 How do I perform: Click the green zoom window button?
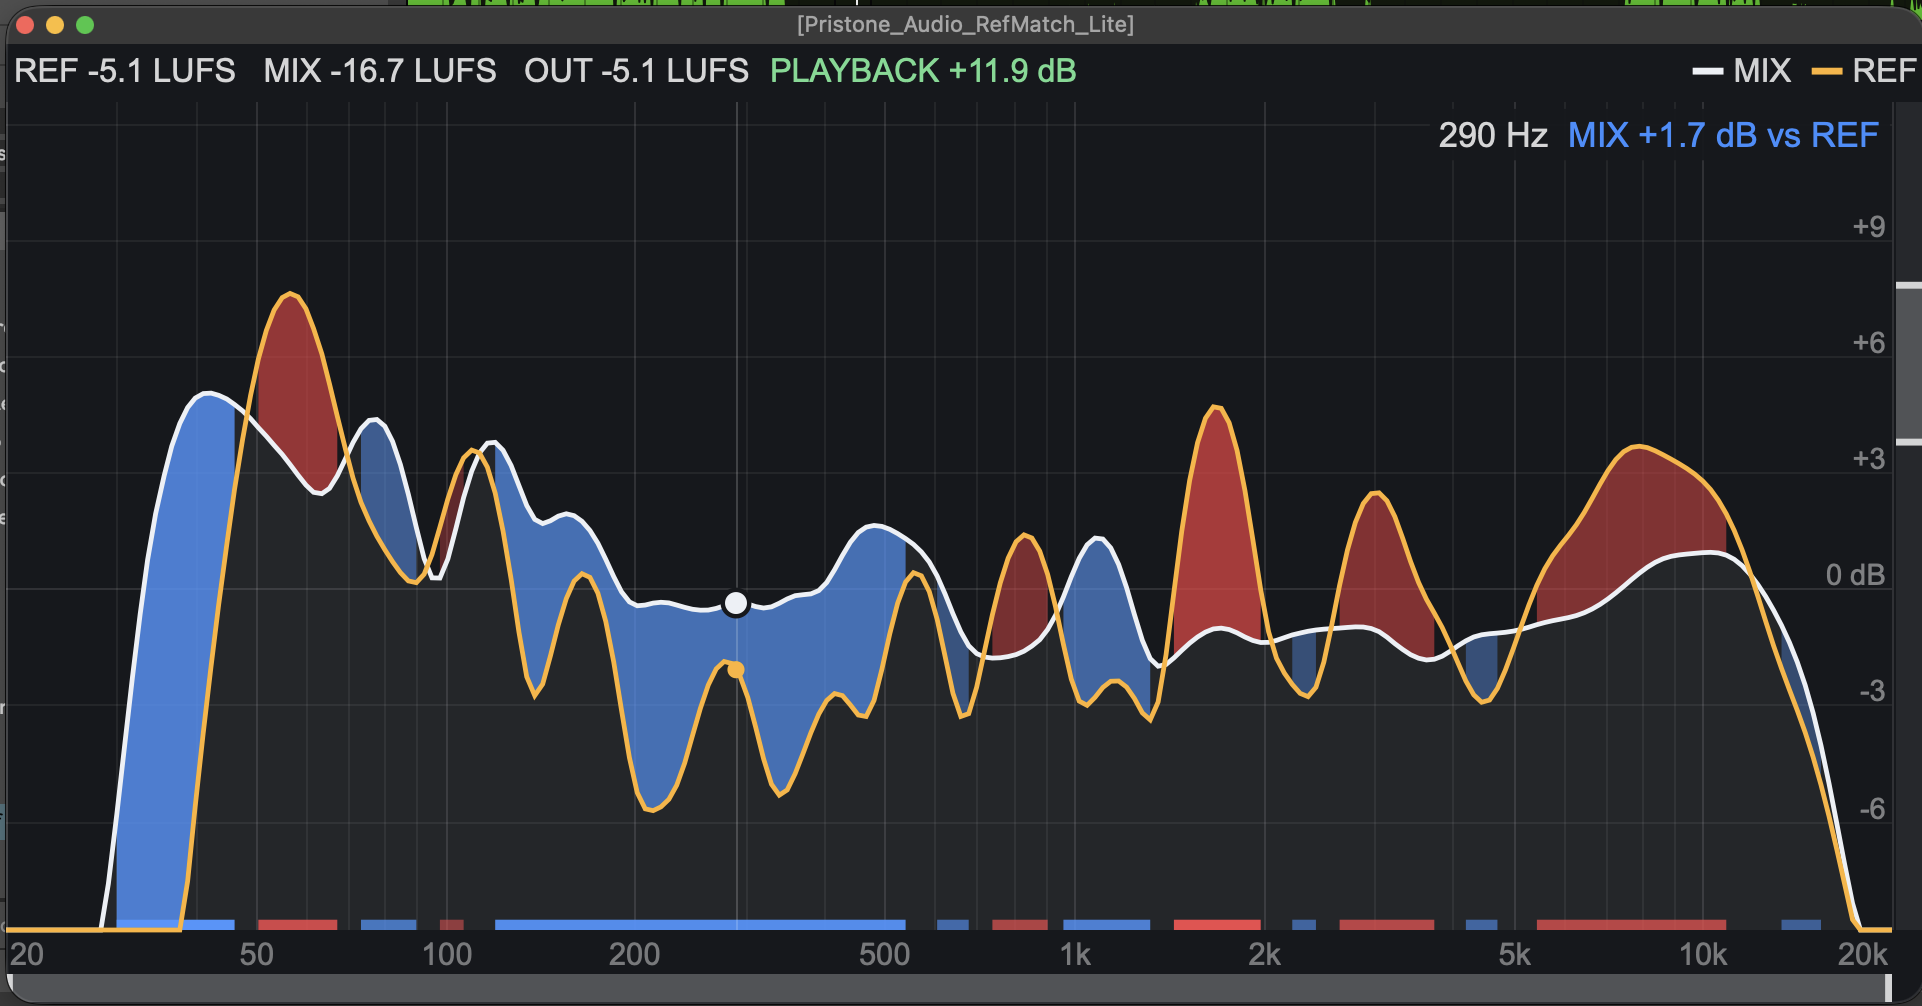pos(85,25)
